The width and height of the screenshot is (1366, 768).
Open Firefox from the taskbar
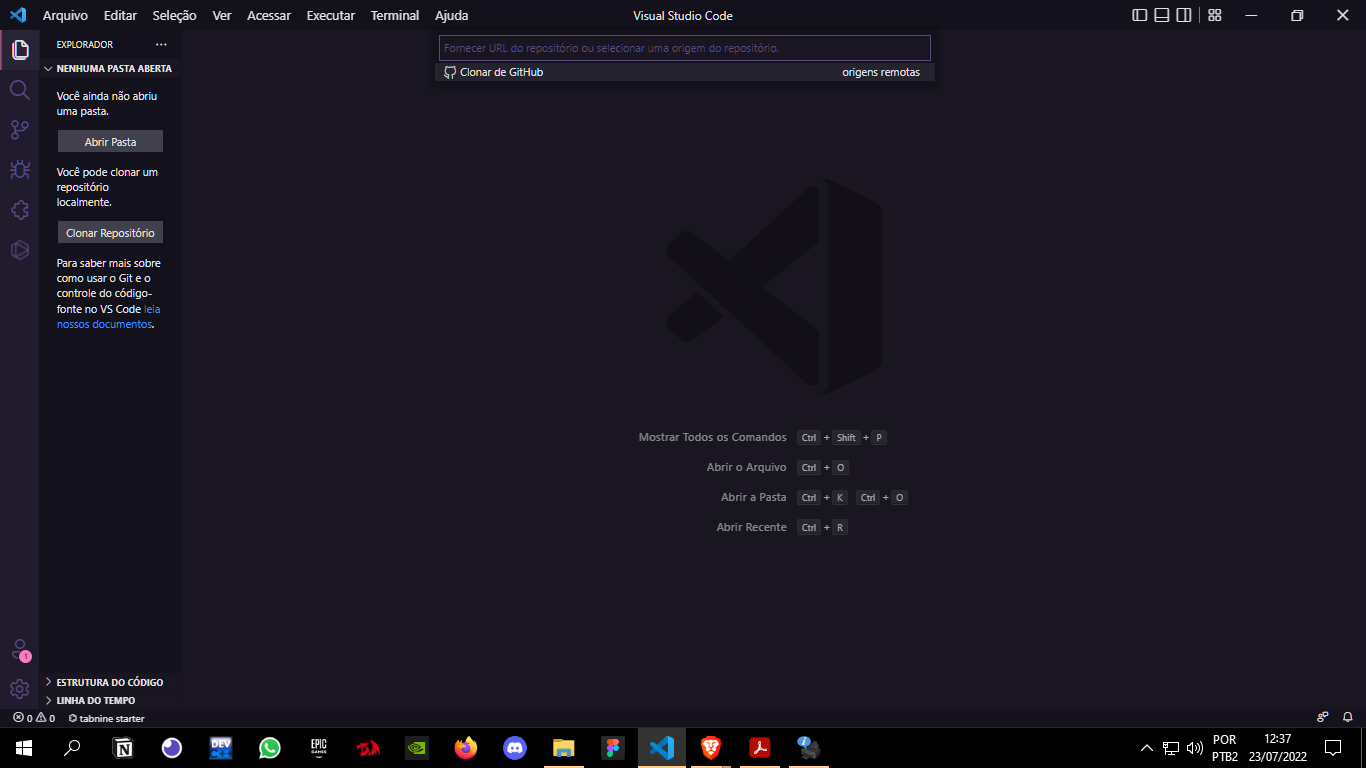tap(465, 747)
